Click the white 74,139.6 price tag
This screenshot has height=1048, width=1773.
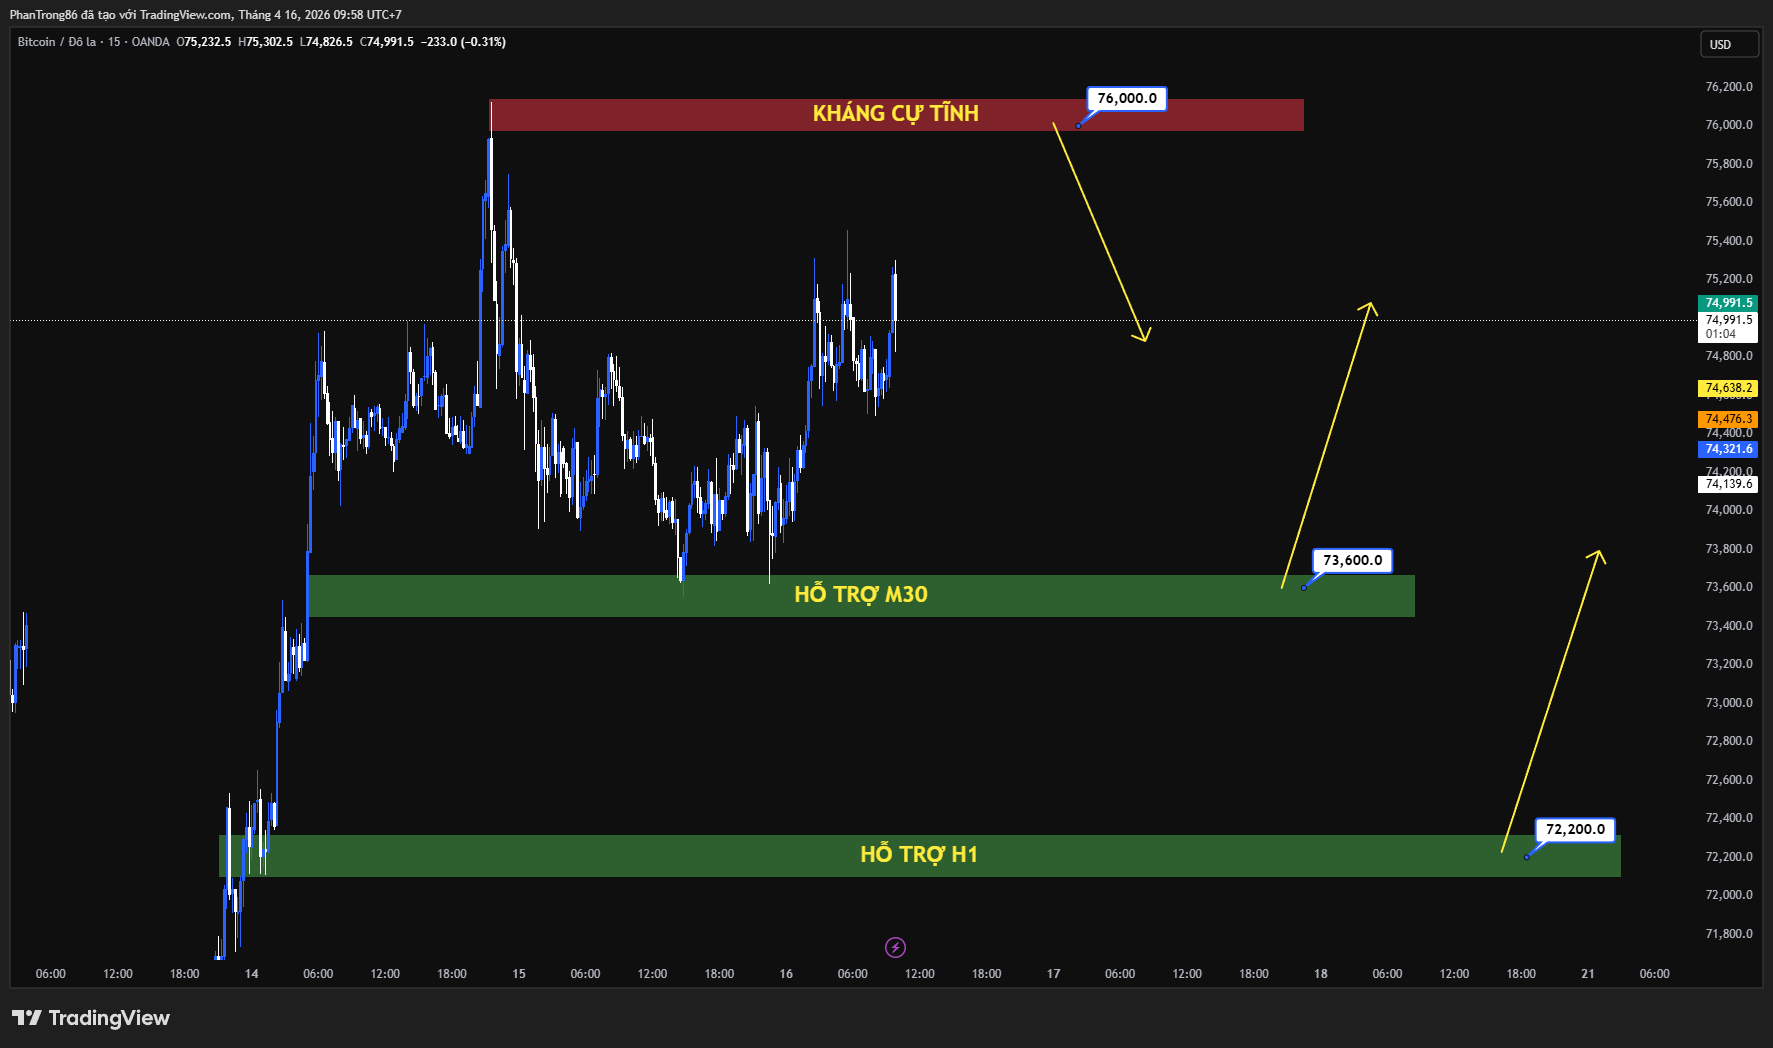point(1728,484)
